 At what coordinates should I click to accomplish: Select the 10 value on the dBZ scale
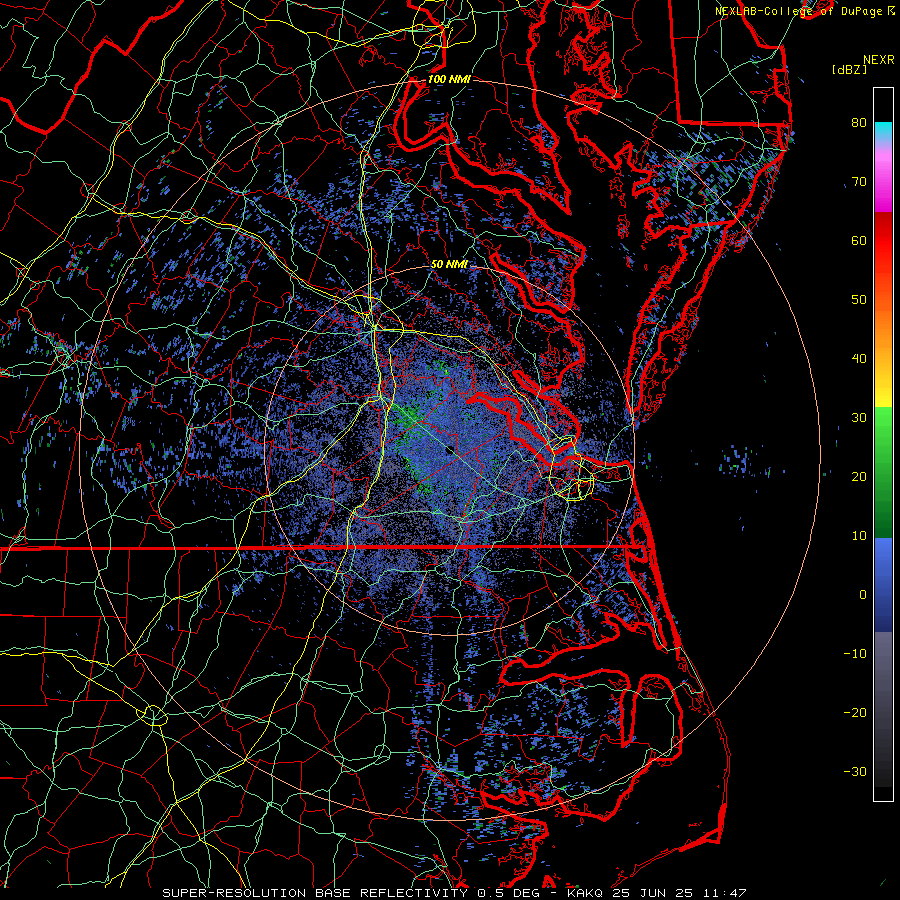point(859,536)
